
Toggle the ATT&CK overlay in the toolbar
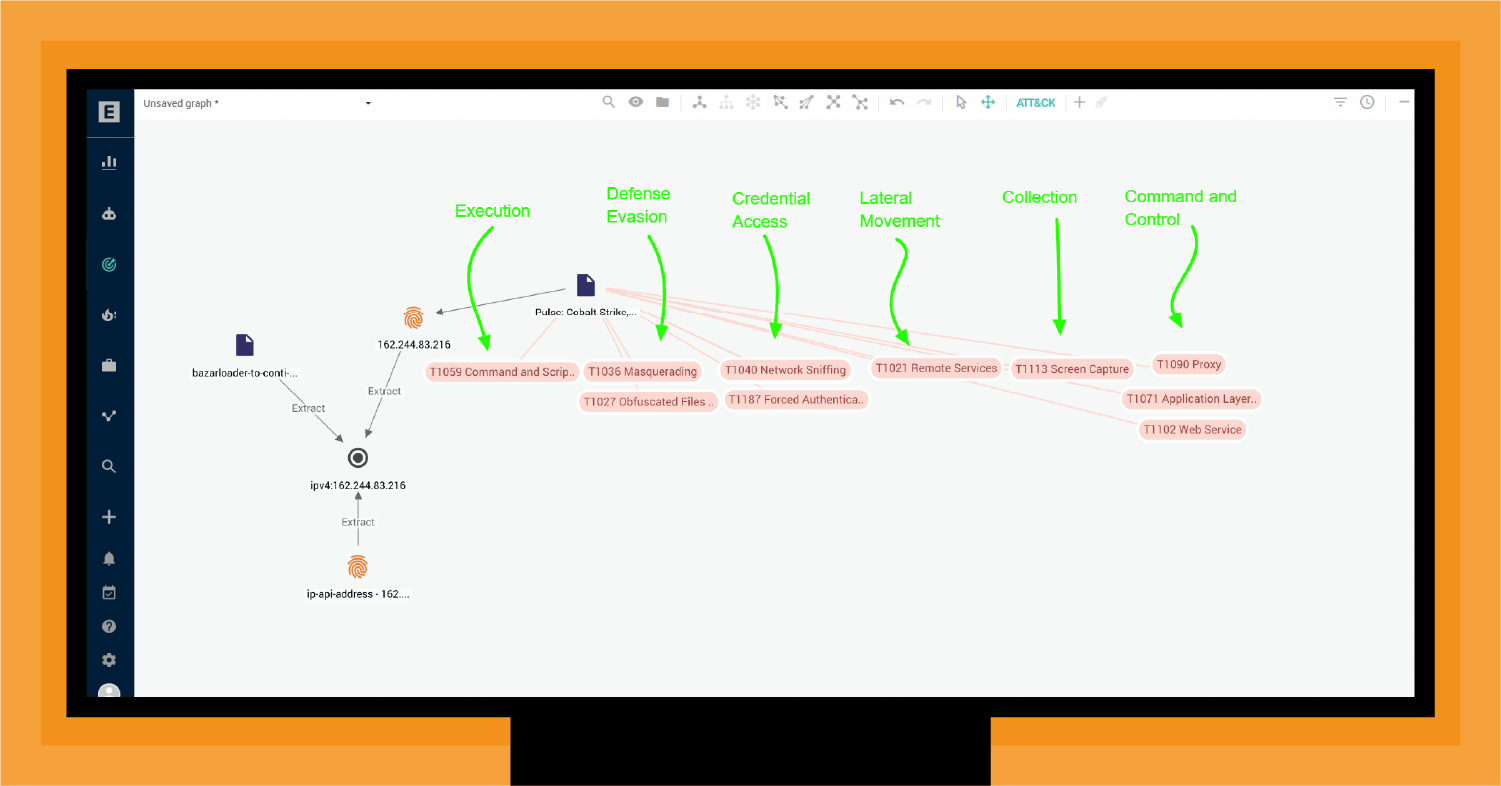coord(1036,102)
